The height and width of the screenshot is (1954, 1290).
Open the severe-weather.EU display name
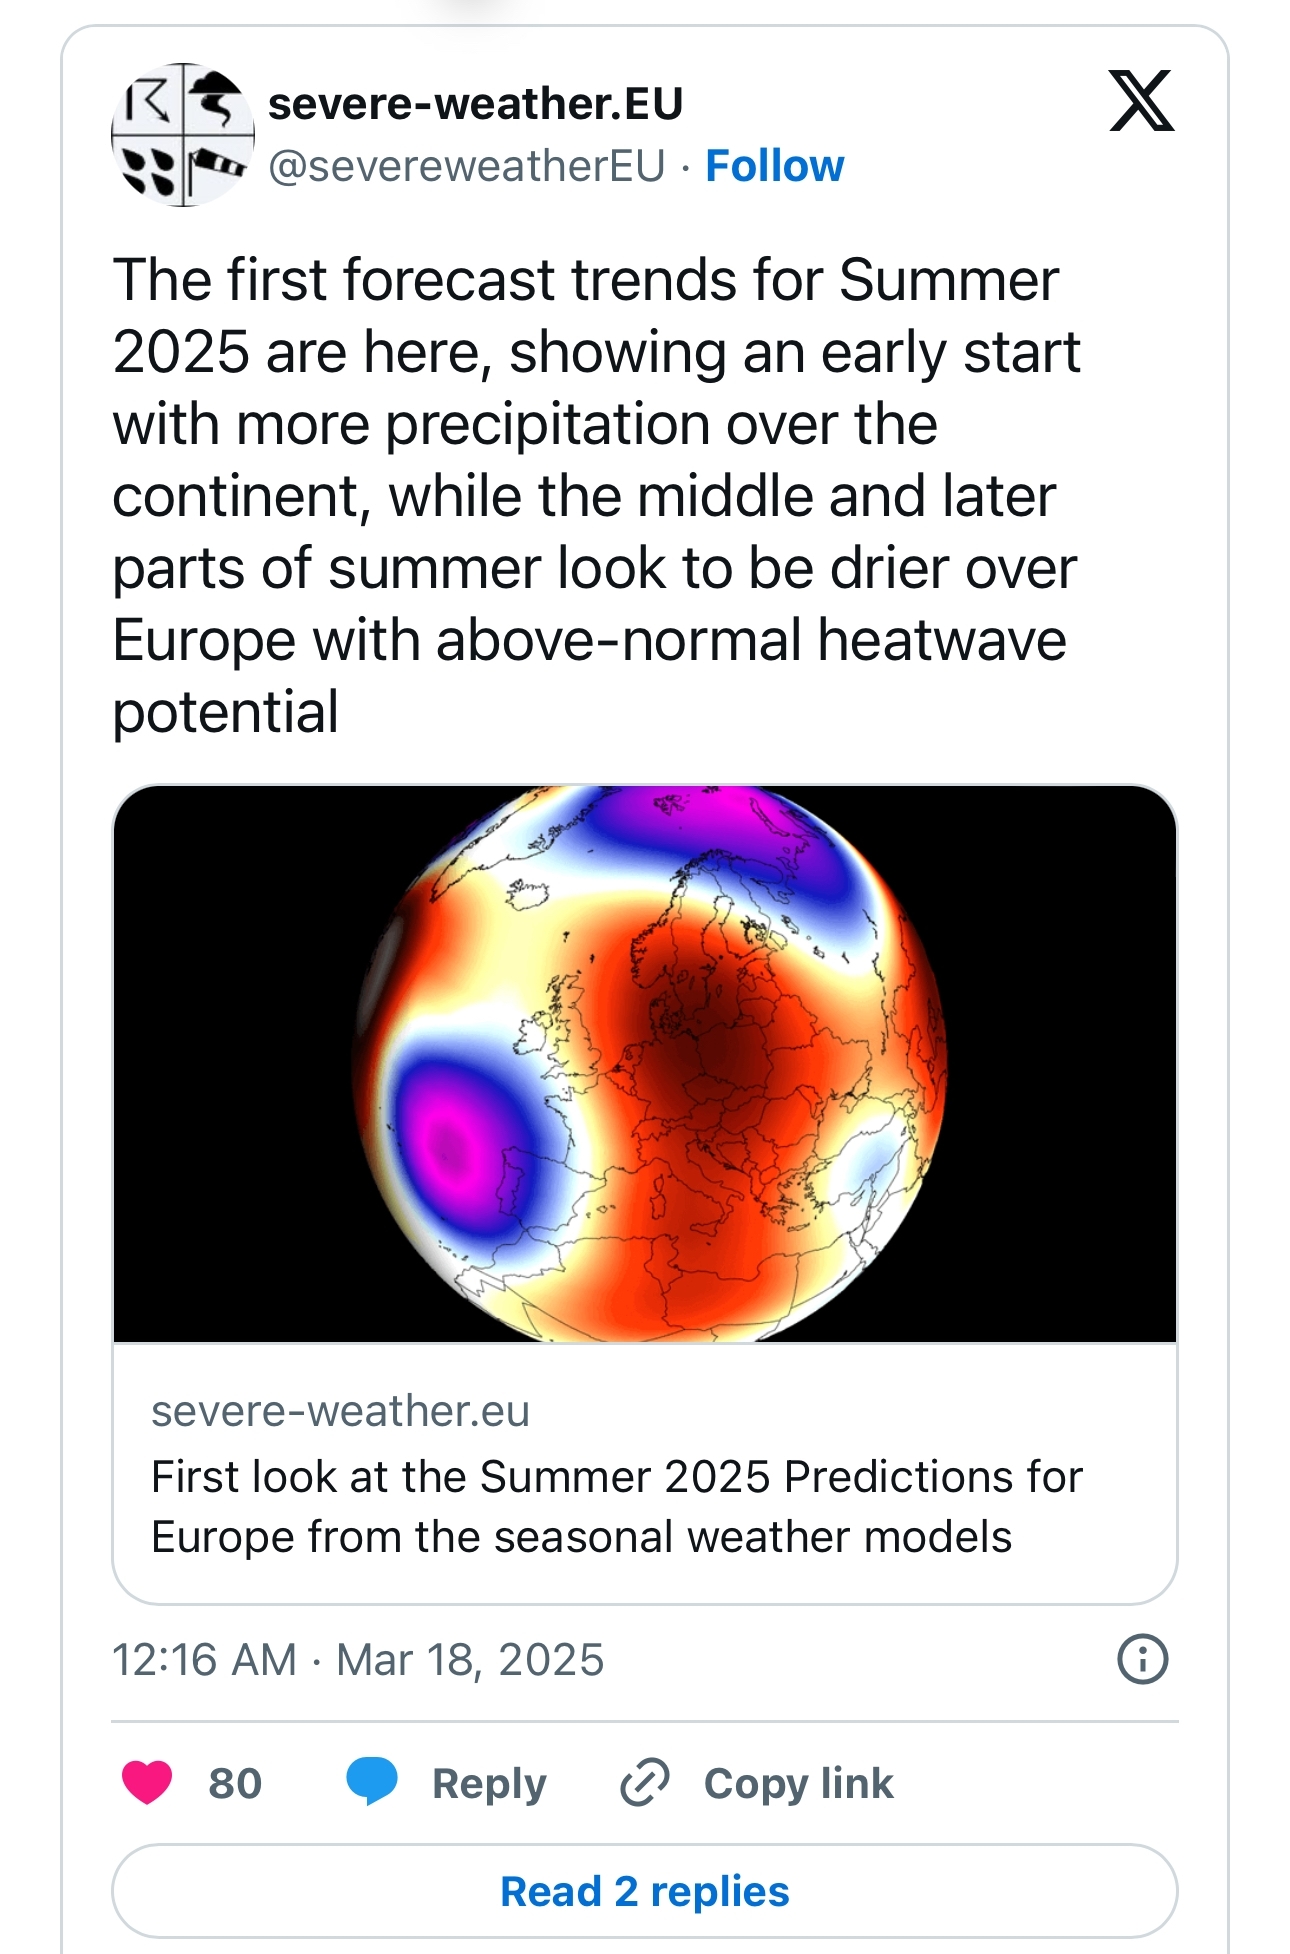pos(476,104)
